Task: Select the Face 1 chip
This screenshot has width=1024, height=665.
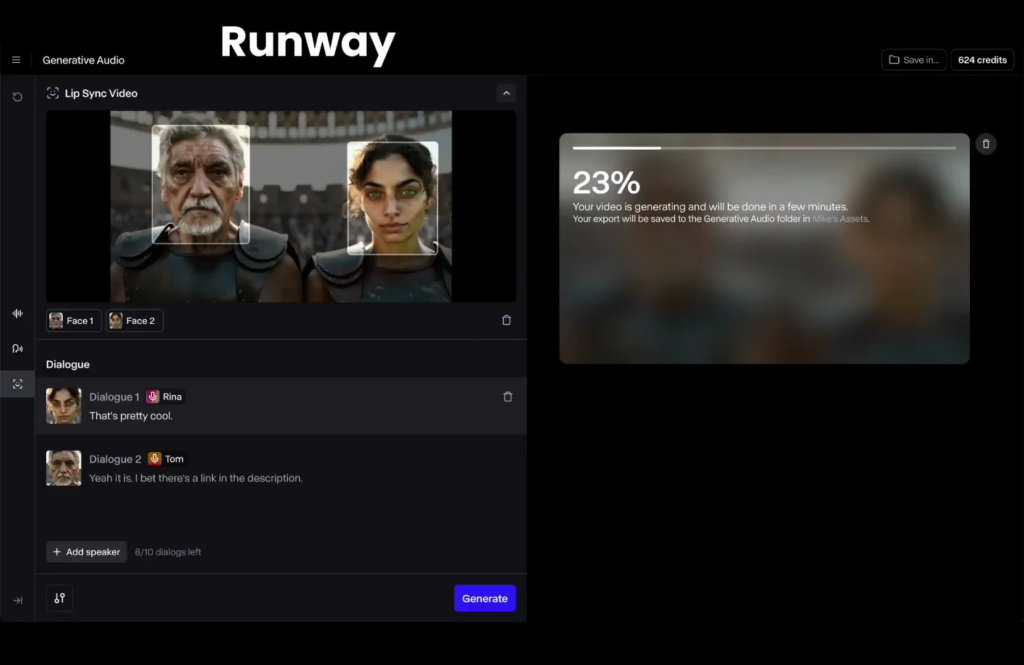Action: [73, 321]
